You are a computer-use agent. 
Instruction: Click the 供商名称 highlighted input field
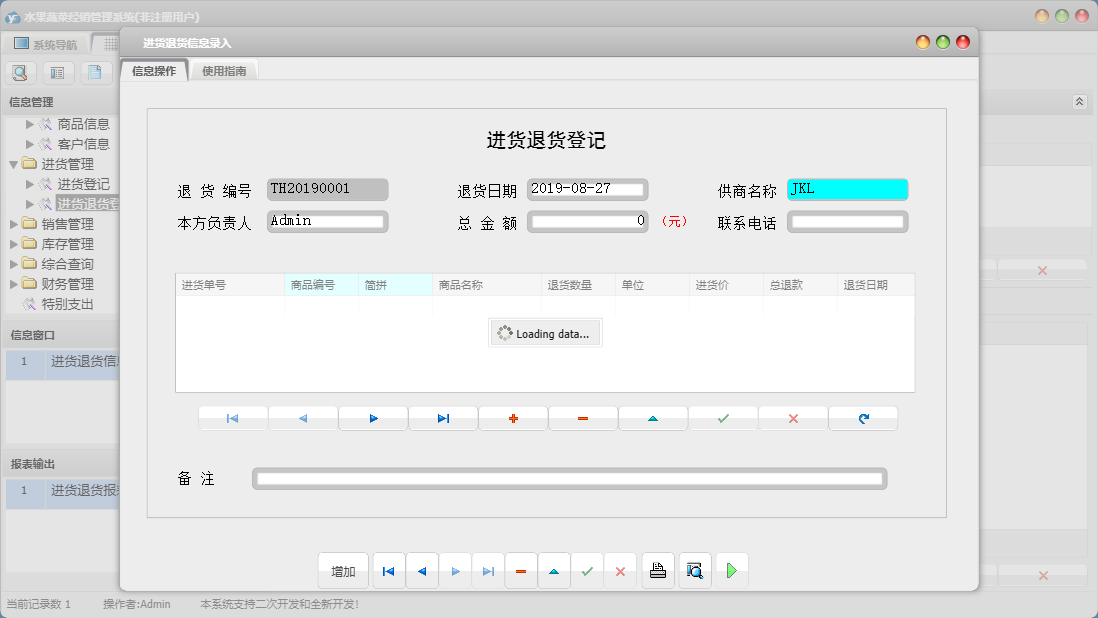point(846,189)
